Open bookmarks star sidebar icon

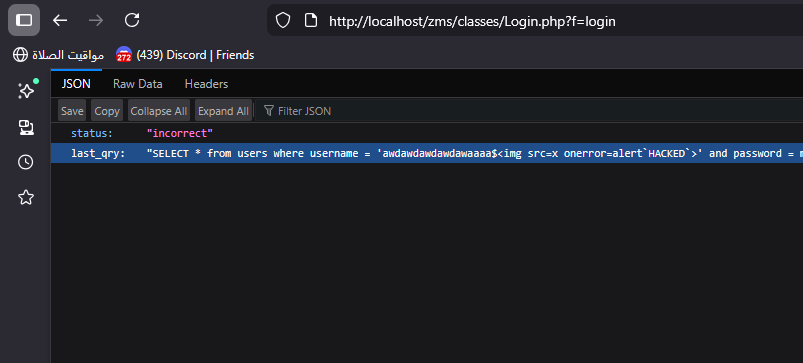26,198
